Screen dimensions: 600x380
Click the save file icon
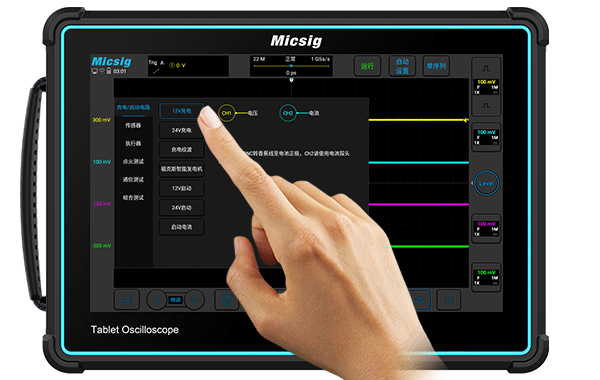(226, 300)
